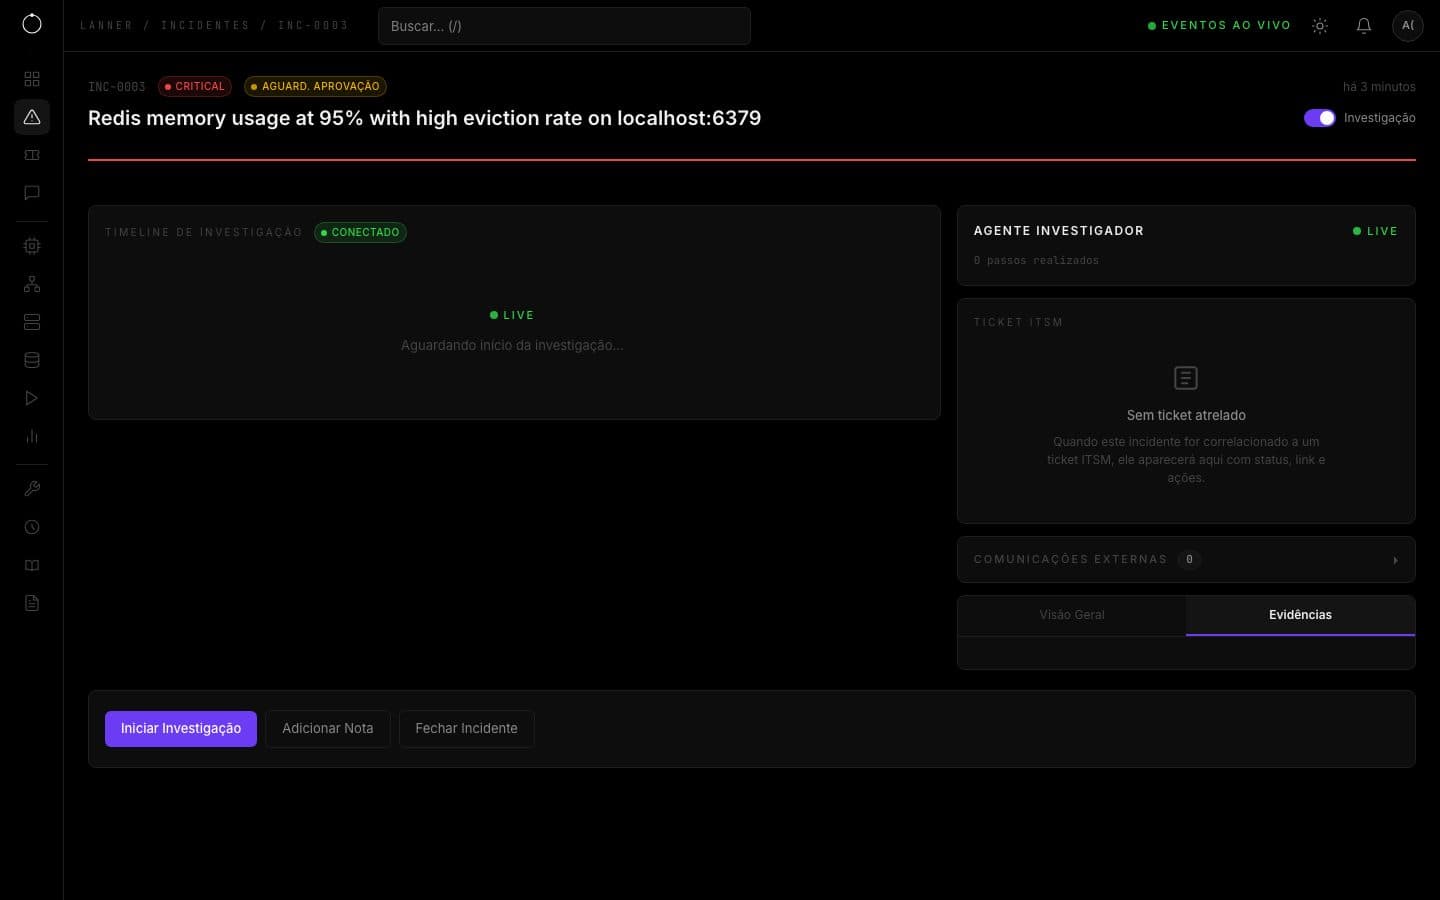Click the Agente Investigador heading

click(x=1059, y=231)
